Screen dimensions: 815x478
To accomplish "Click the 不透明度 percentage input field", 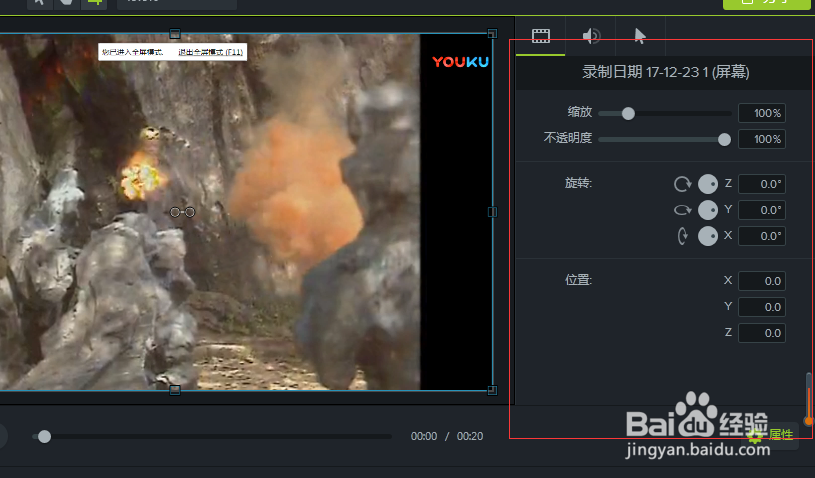I will [x=762, y=139].
